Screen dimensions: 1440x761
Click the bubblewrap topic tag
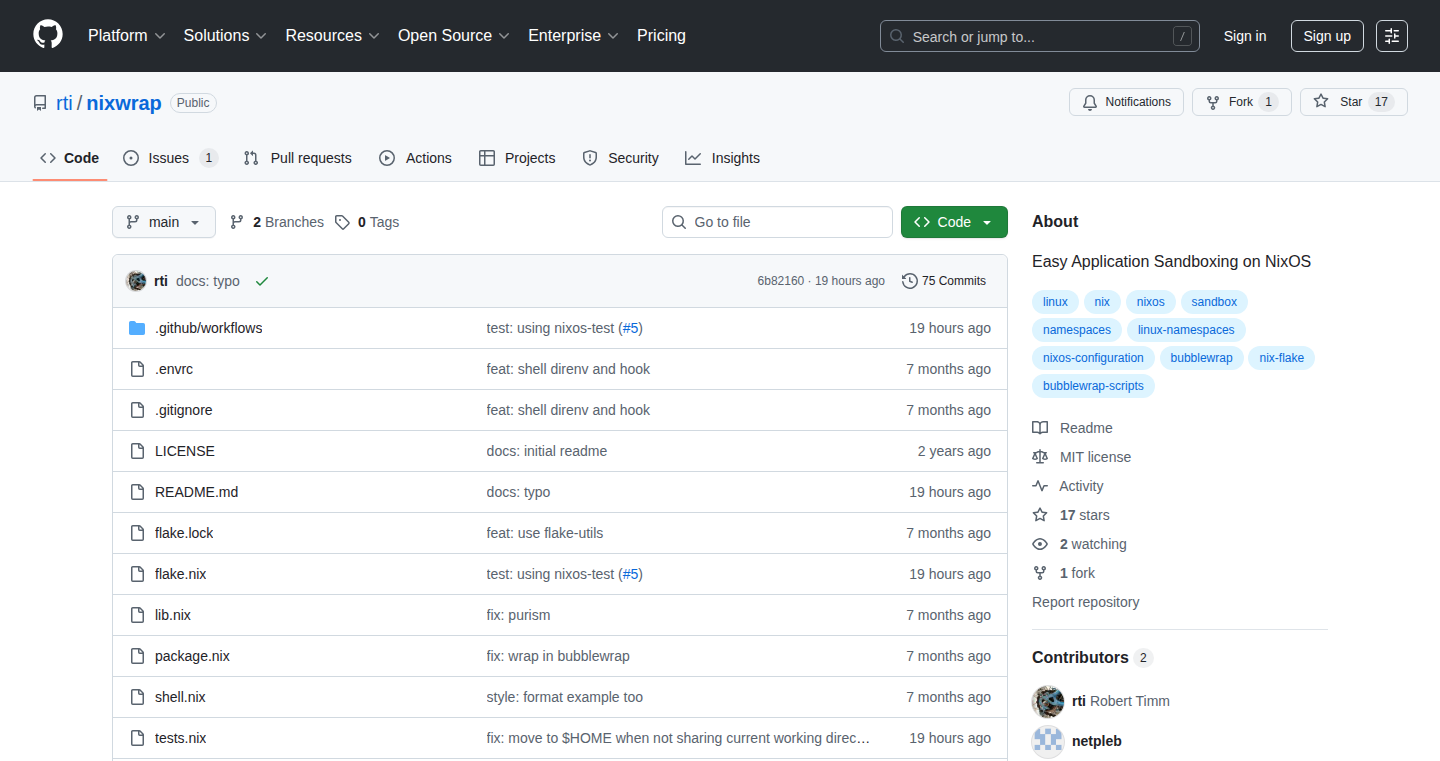[x=1201, y=358]
